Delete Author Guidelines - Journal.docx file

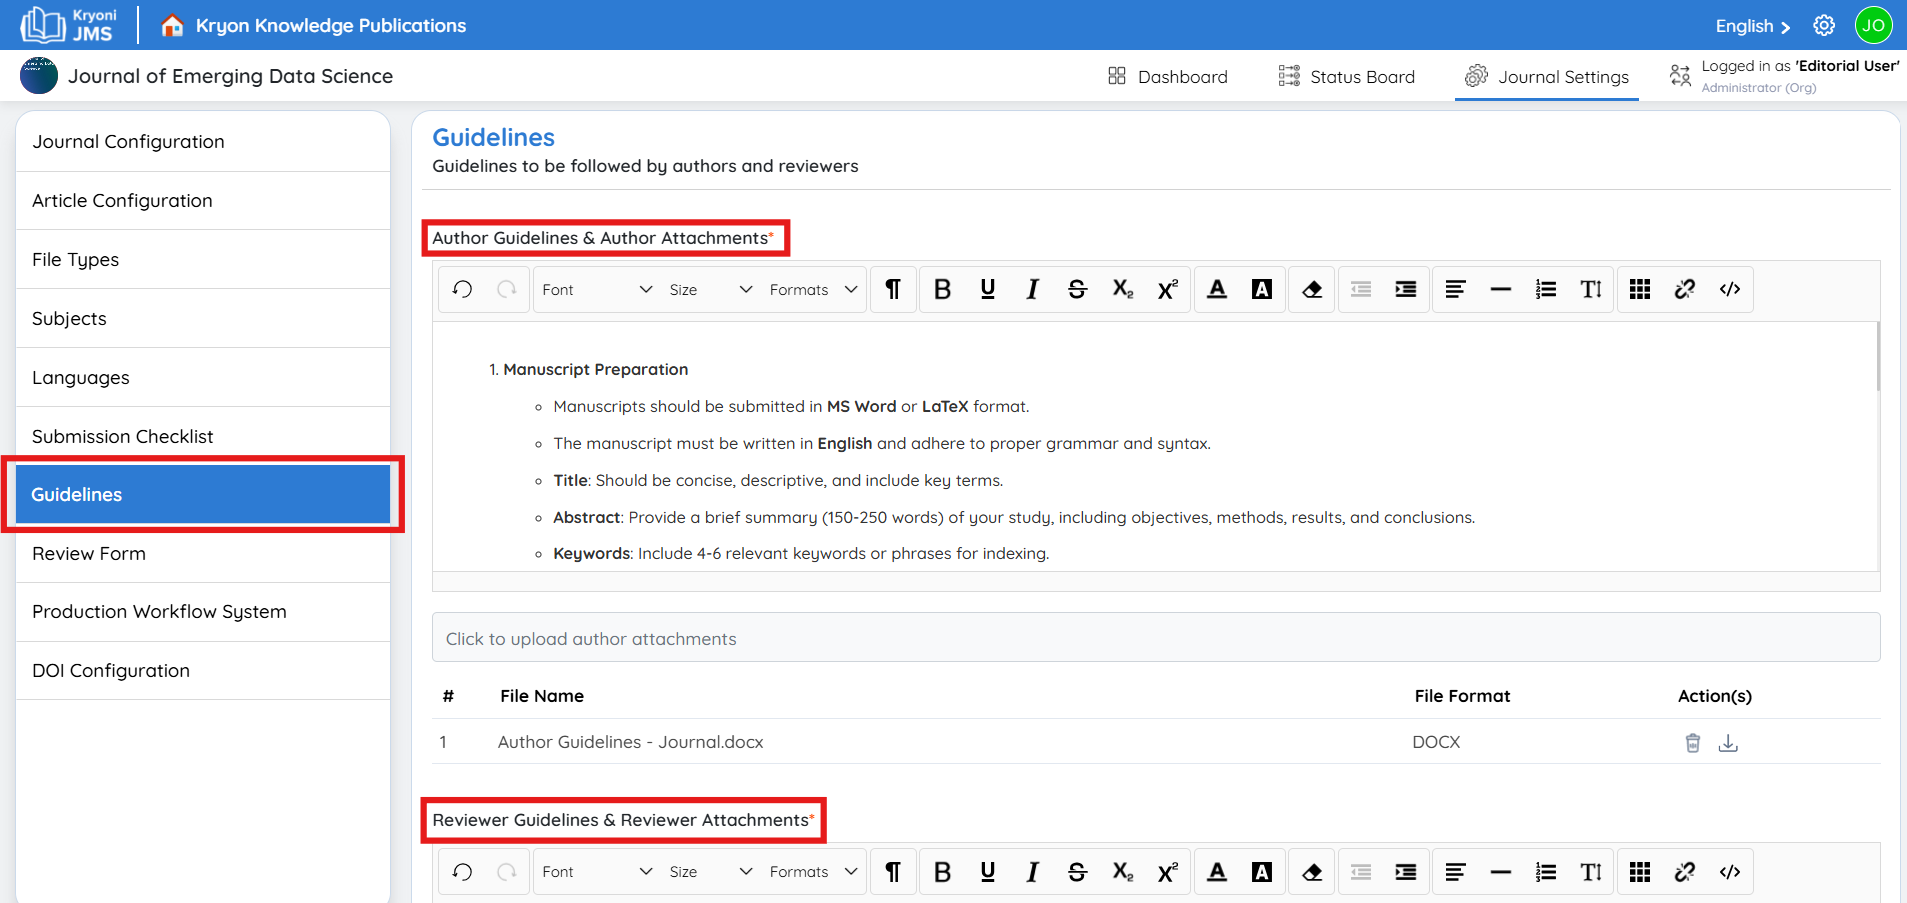tap(1692, 743)
